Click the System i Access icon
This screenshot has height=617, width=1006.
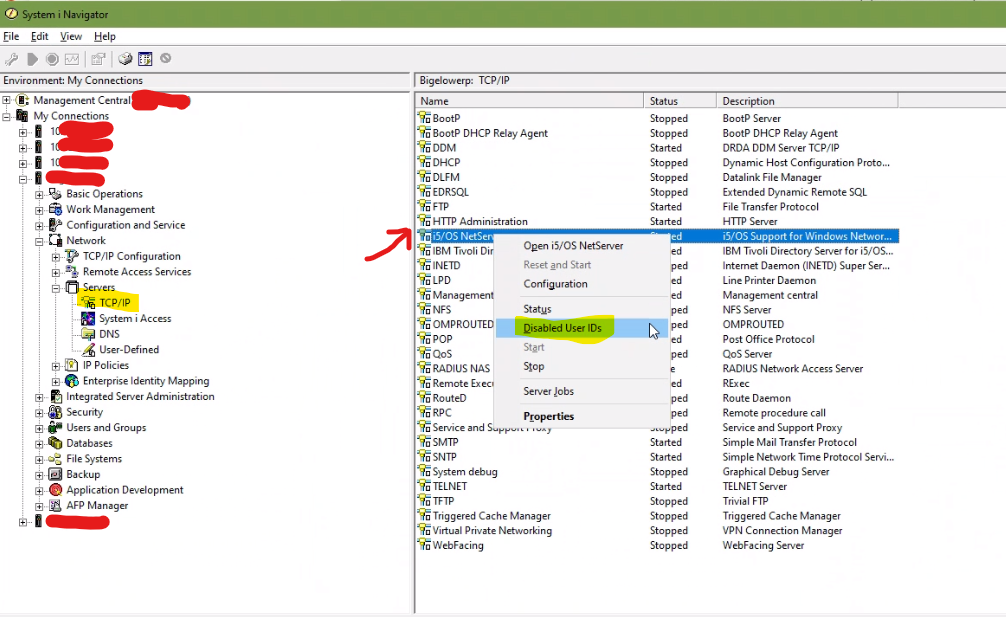[89, 318]
